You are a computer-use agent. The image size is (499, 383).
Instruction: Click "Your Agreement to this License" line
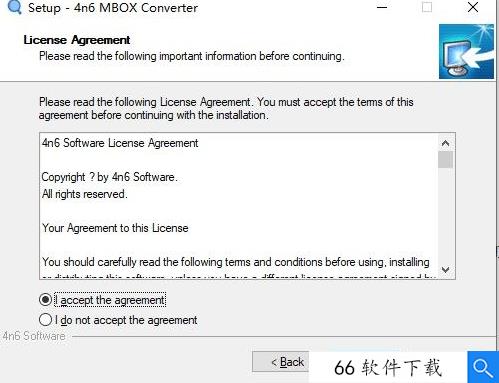[115, 228]
